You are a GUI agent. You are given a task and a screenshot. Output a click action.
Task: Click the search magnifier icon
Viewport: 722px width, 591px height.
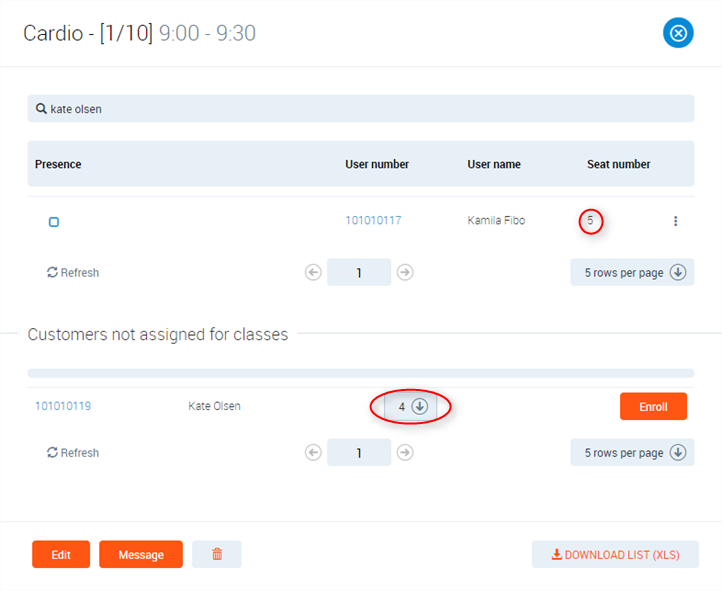pos(41,109)
